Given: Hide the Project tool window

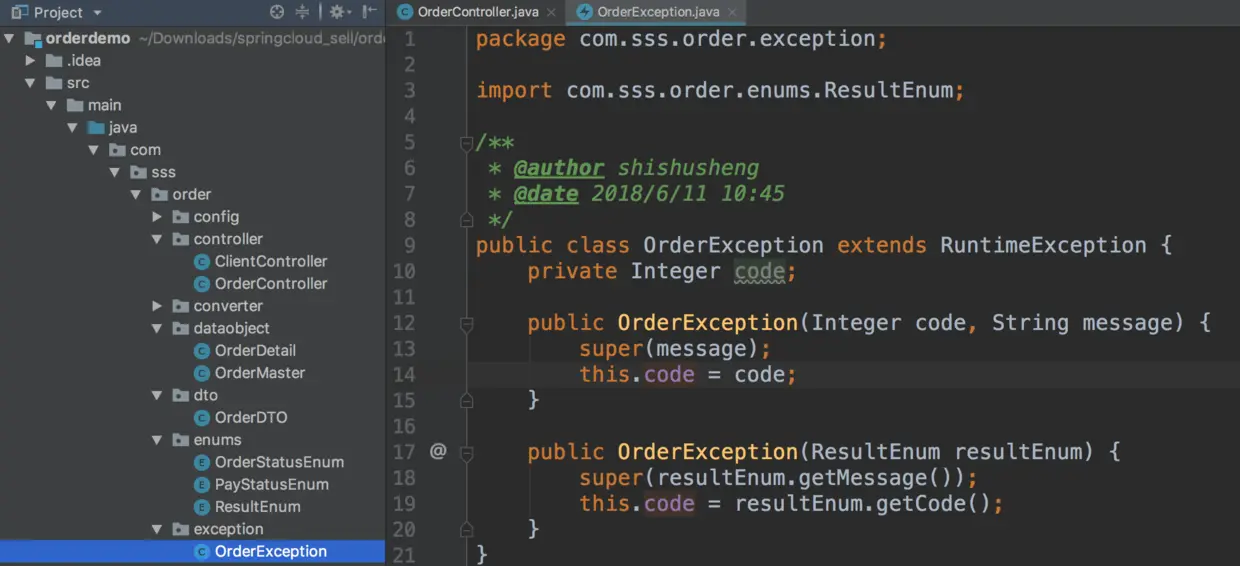Looking at the screenshot, I should coord(369,12).
